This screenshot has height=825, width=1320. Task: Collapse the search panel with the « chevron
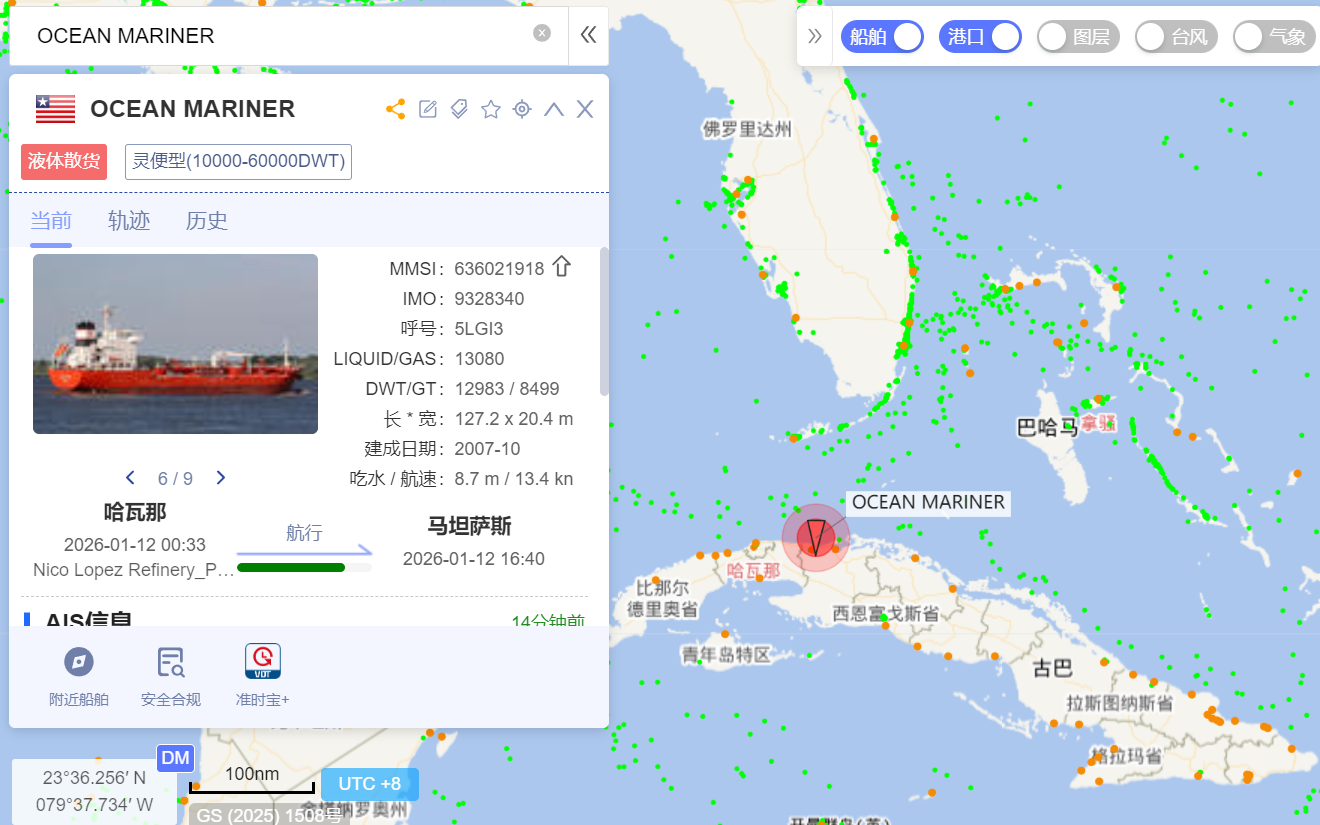coord(588,35)
